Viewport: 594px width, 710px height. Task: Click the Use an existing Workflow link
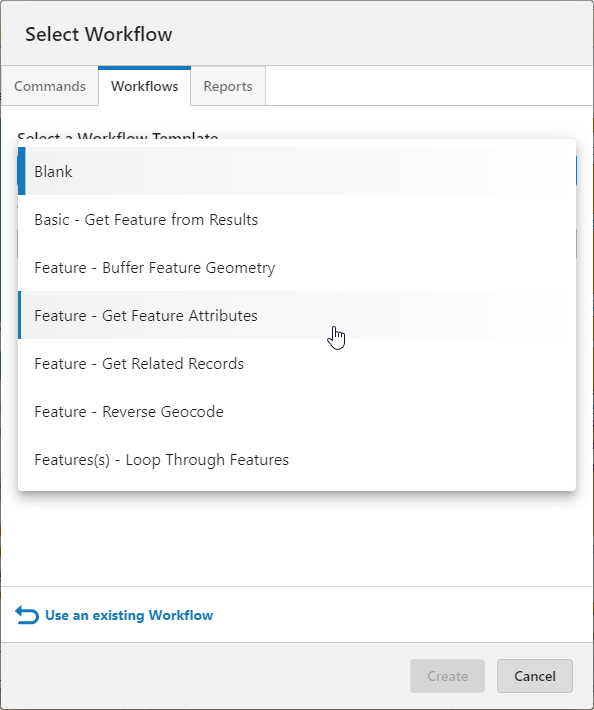[x=129, y=615]
